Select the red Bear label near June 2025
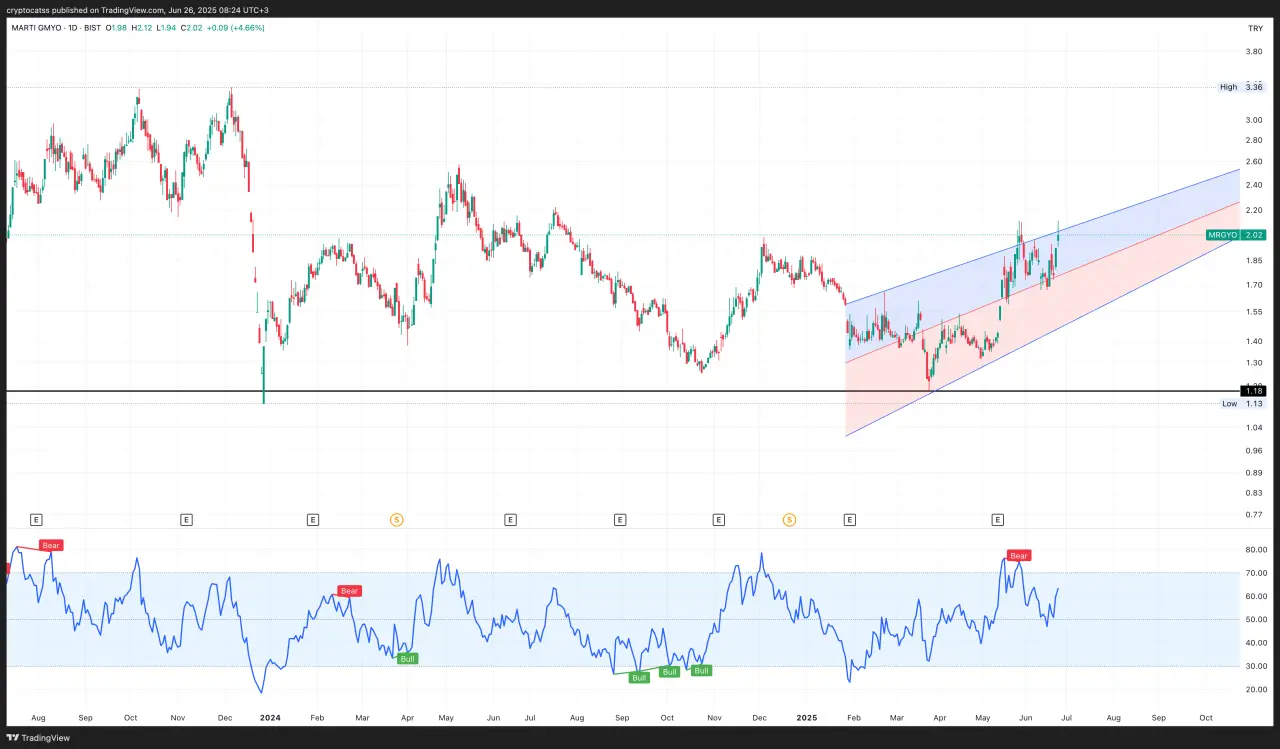This screenshot has width=1280, height=749. [1018, 555]
